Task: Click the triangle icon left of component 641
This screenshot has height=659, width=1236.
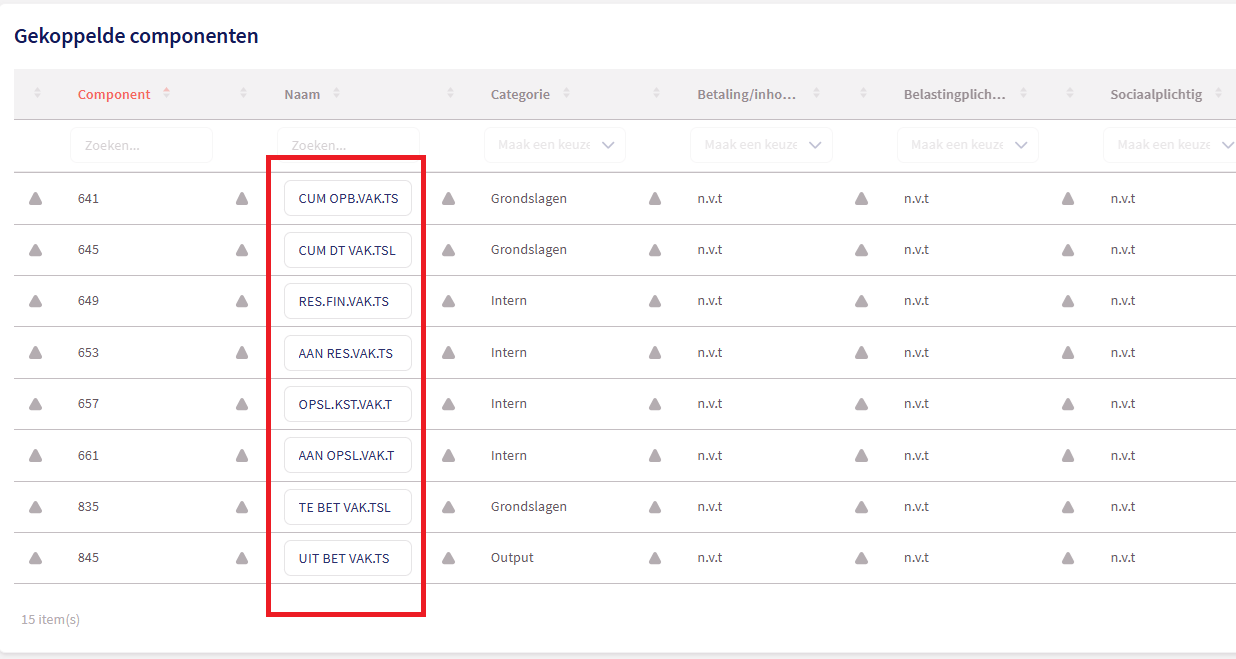Action: 35,199
